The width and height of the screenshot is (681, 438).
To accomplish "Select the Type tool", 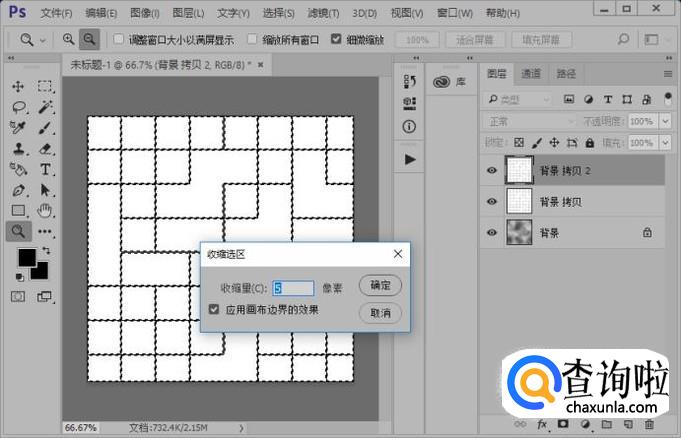I will coord(45,169).
